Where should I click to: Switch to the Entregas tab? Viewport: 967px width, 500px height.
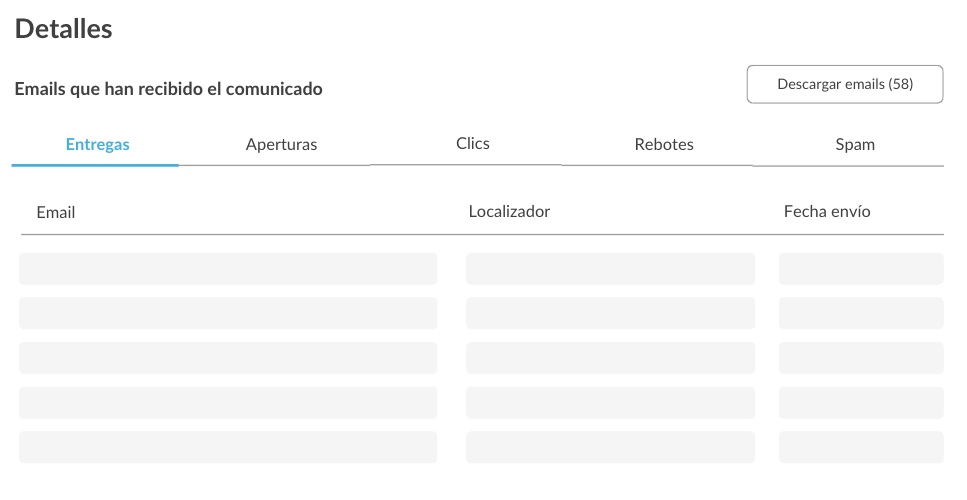click(97, 144)
